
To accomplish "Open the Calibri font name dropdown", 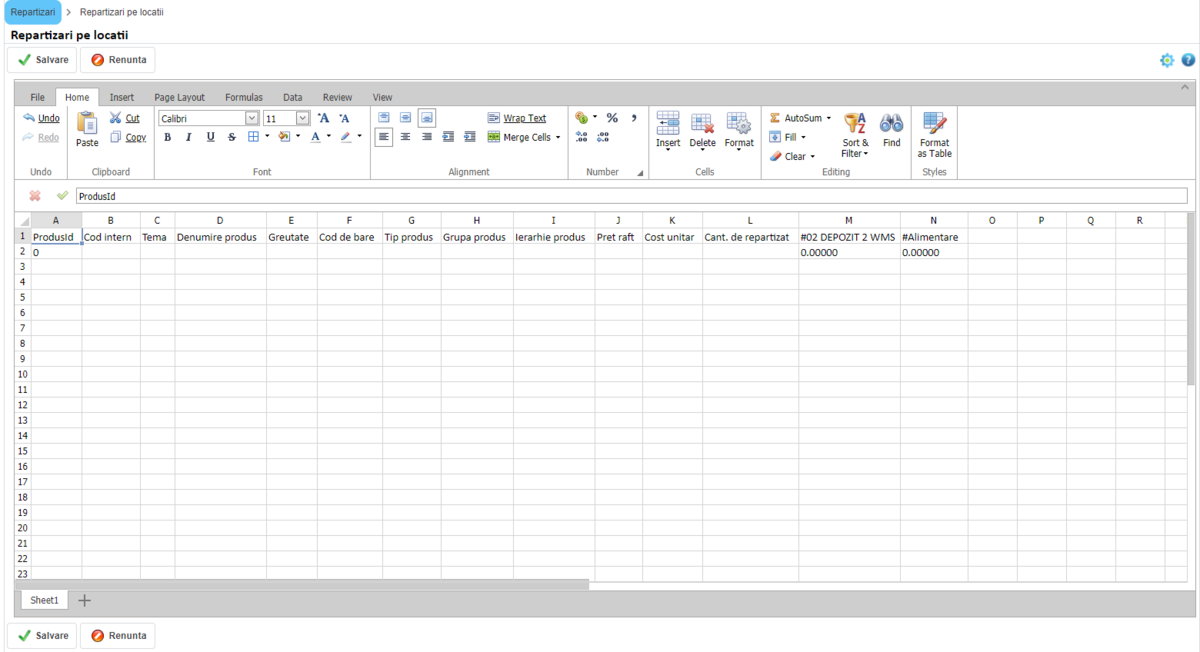I will (x=252, y=118).
